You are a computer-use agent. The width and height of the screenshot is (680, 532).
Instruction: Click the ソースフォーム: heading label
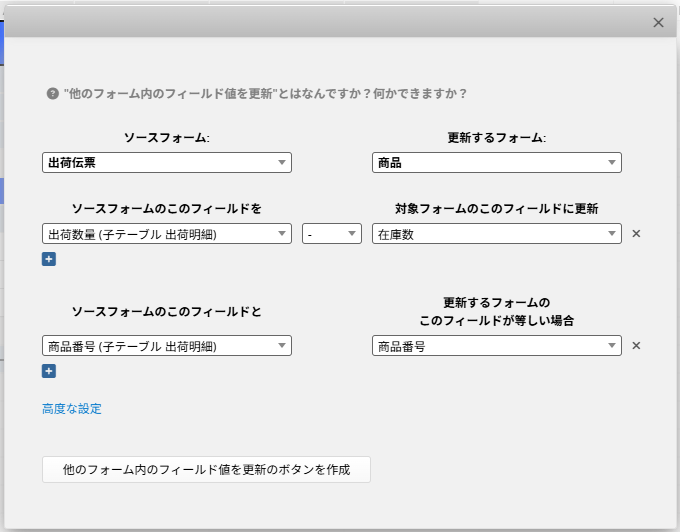pos(166,138)
